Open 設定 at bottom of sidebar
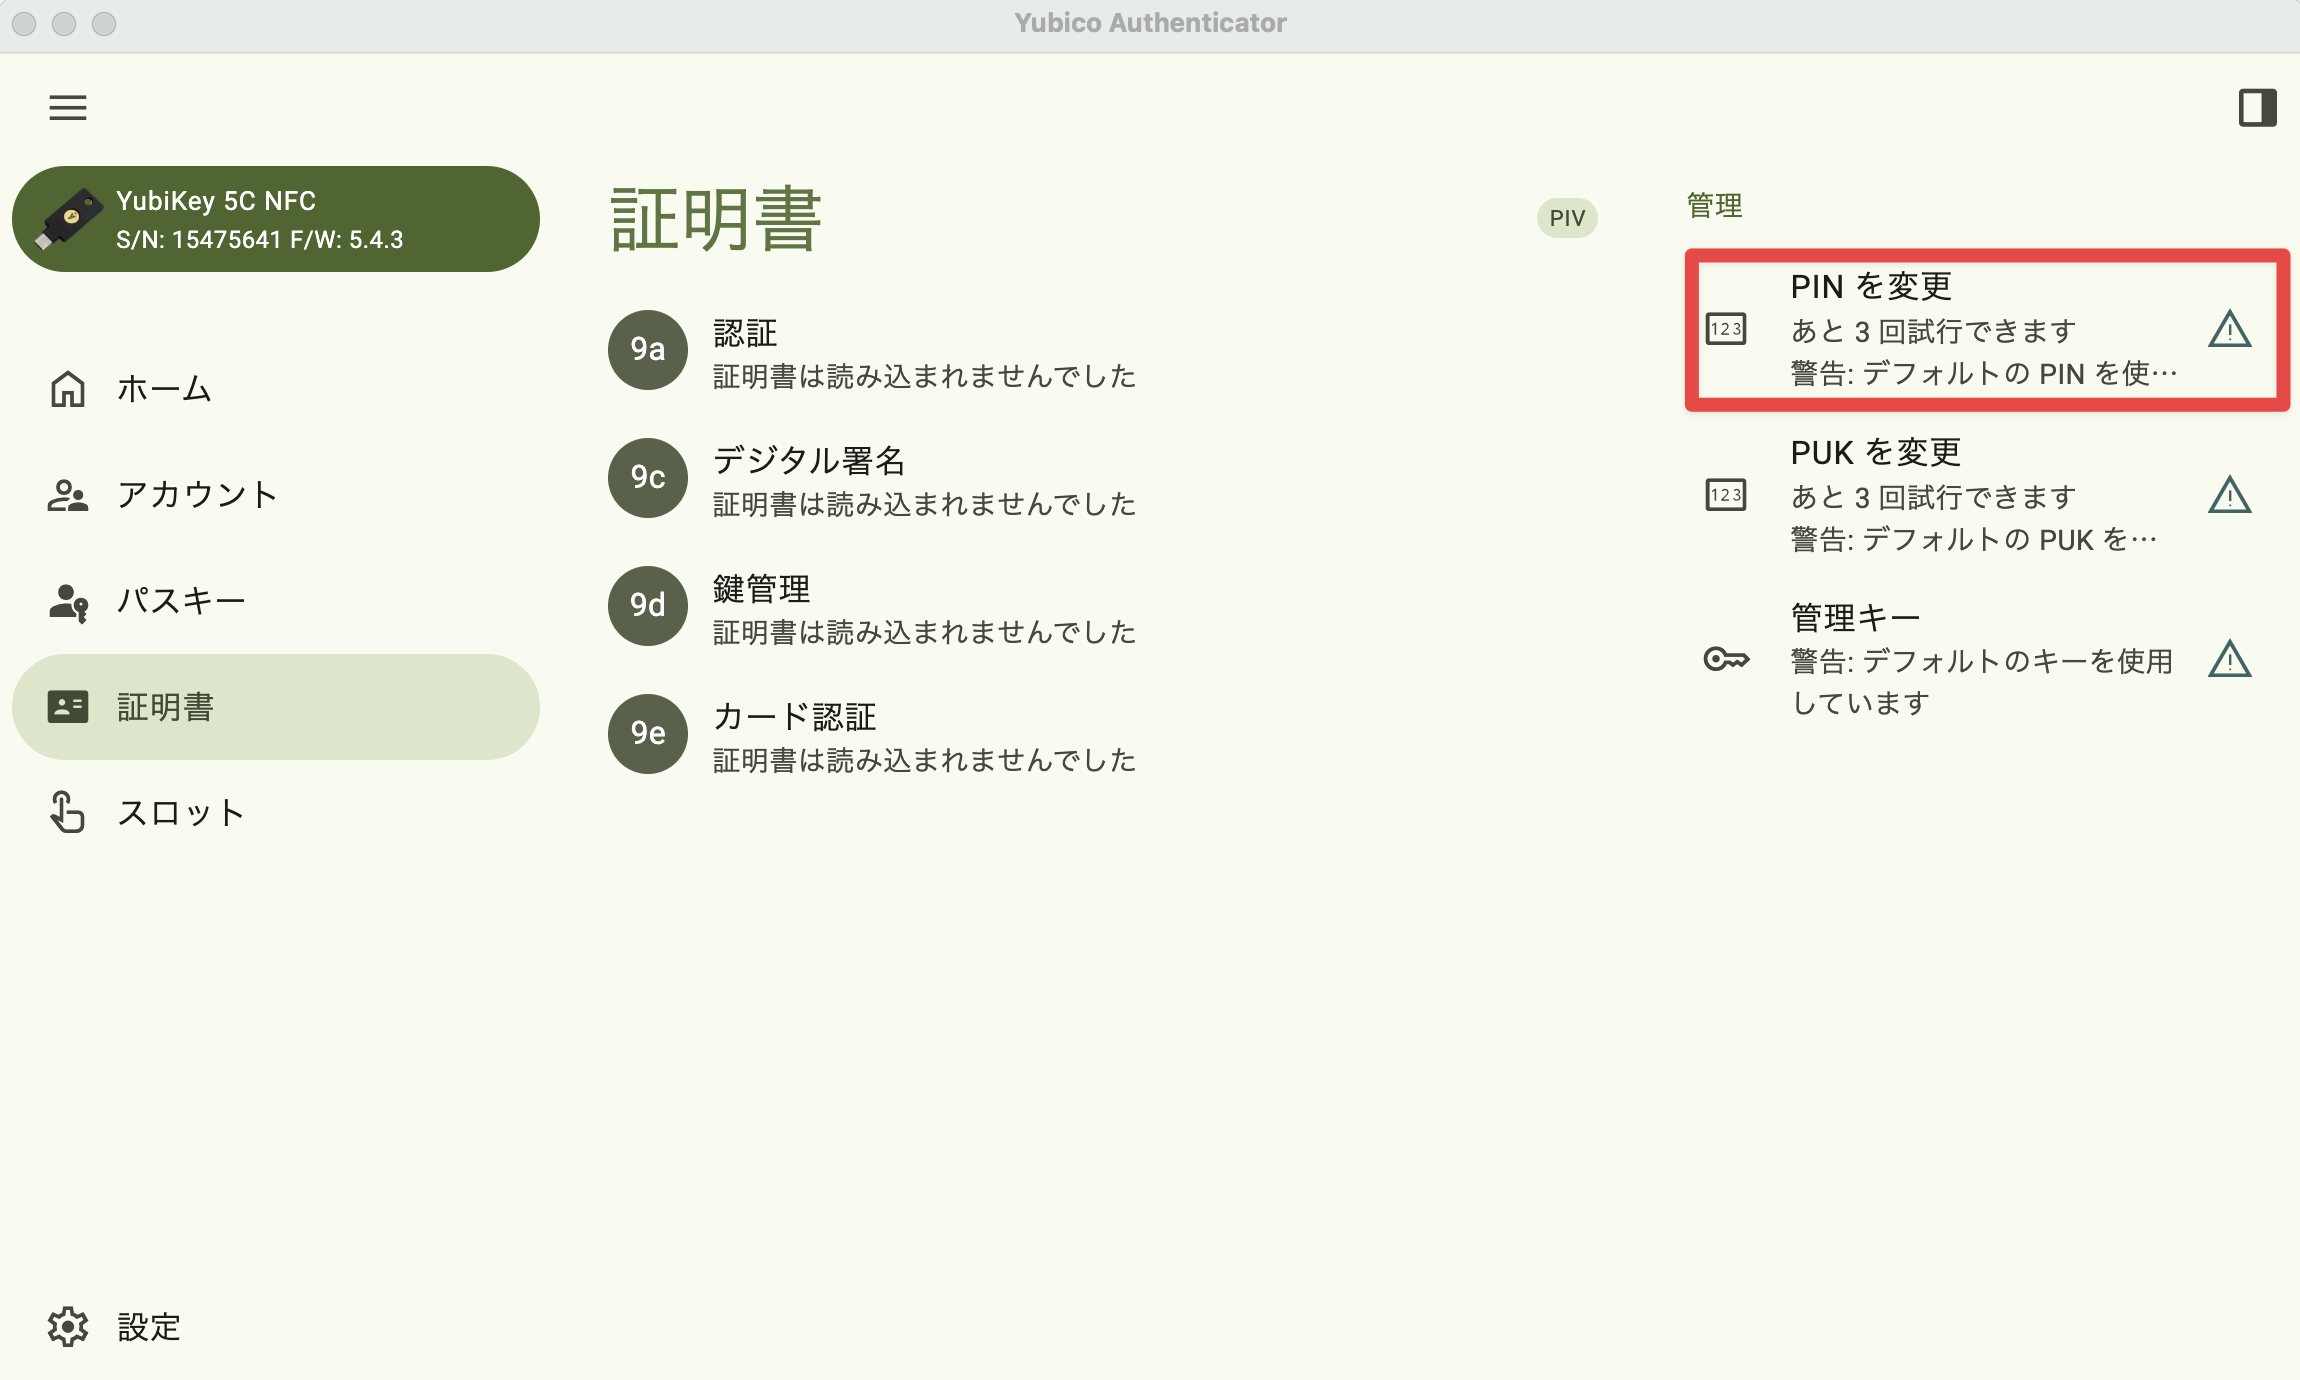The width and height of the screenshot is (2300, 1380). [276, 1327]
